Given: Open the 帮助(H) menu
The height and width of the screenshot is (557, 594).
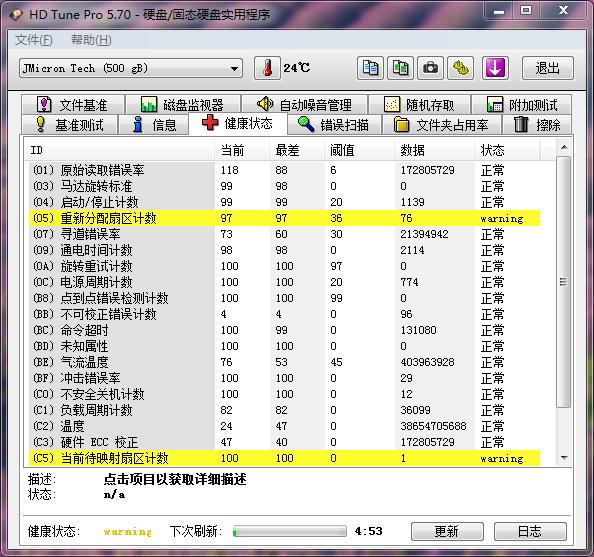Looking at the screenshot, I should click(91, 40).
